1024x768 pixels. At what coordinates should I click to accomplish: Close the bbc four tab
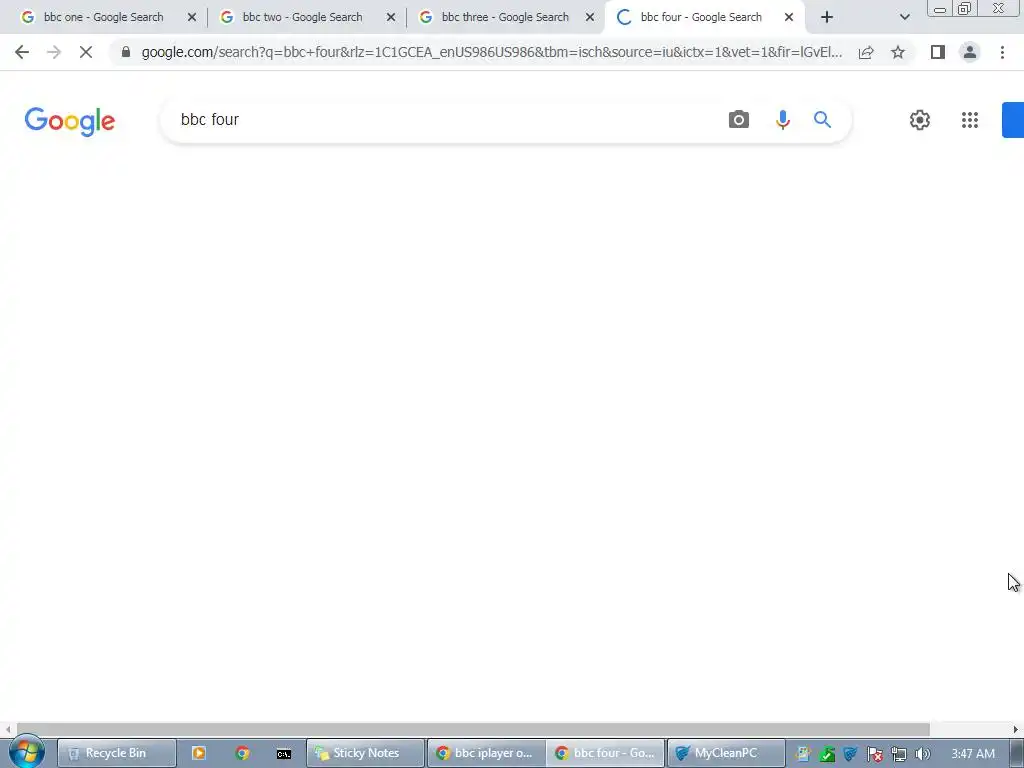click(x=789, y=18)
